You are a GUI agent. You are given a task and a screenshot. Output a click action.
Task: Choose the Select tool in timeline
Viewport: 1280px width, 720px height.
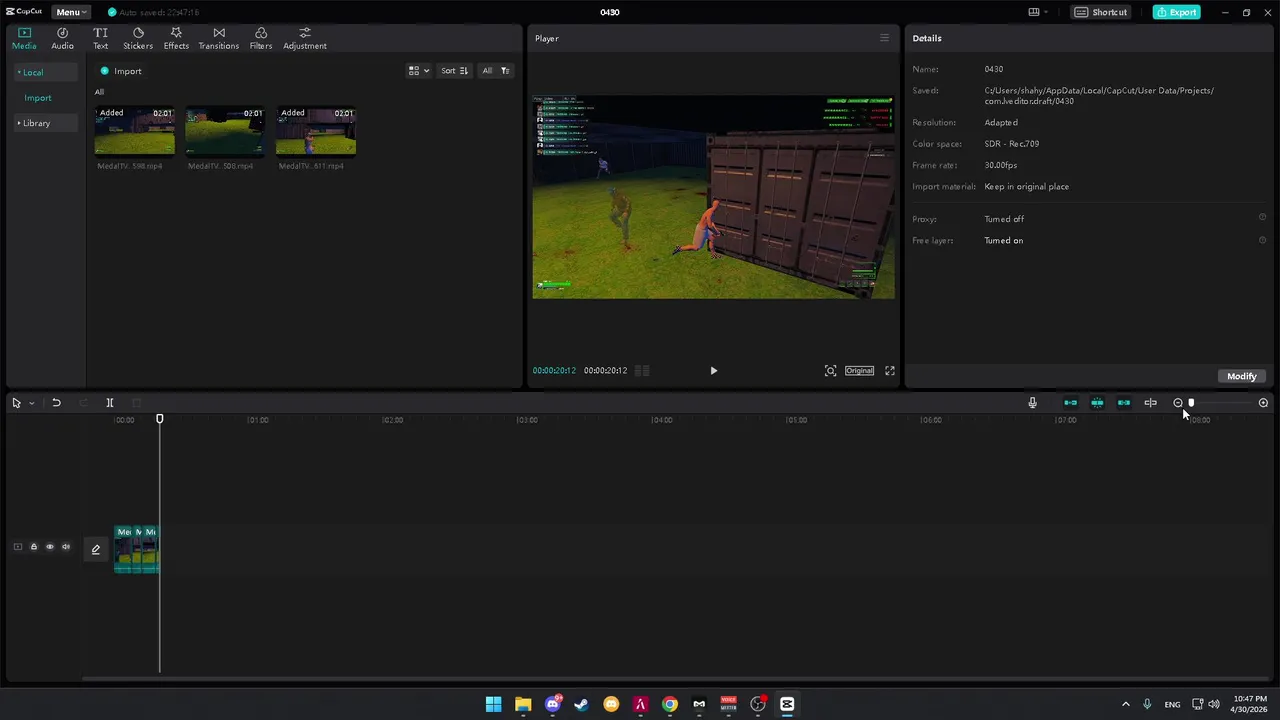coord(16,403)
